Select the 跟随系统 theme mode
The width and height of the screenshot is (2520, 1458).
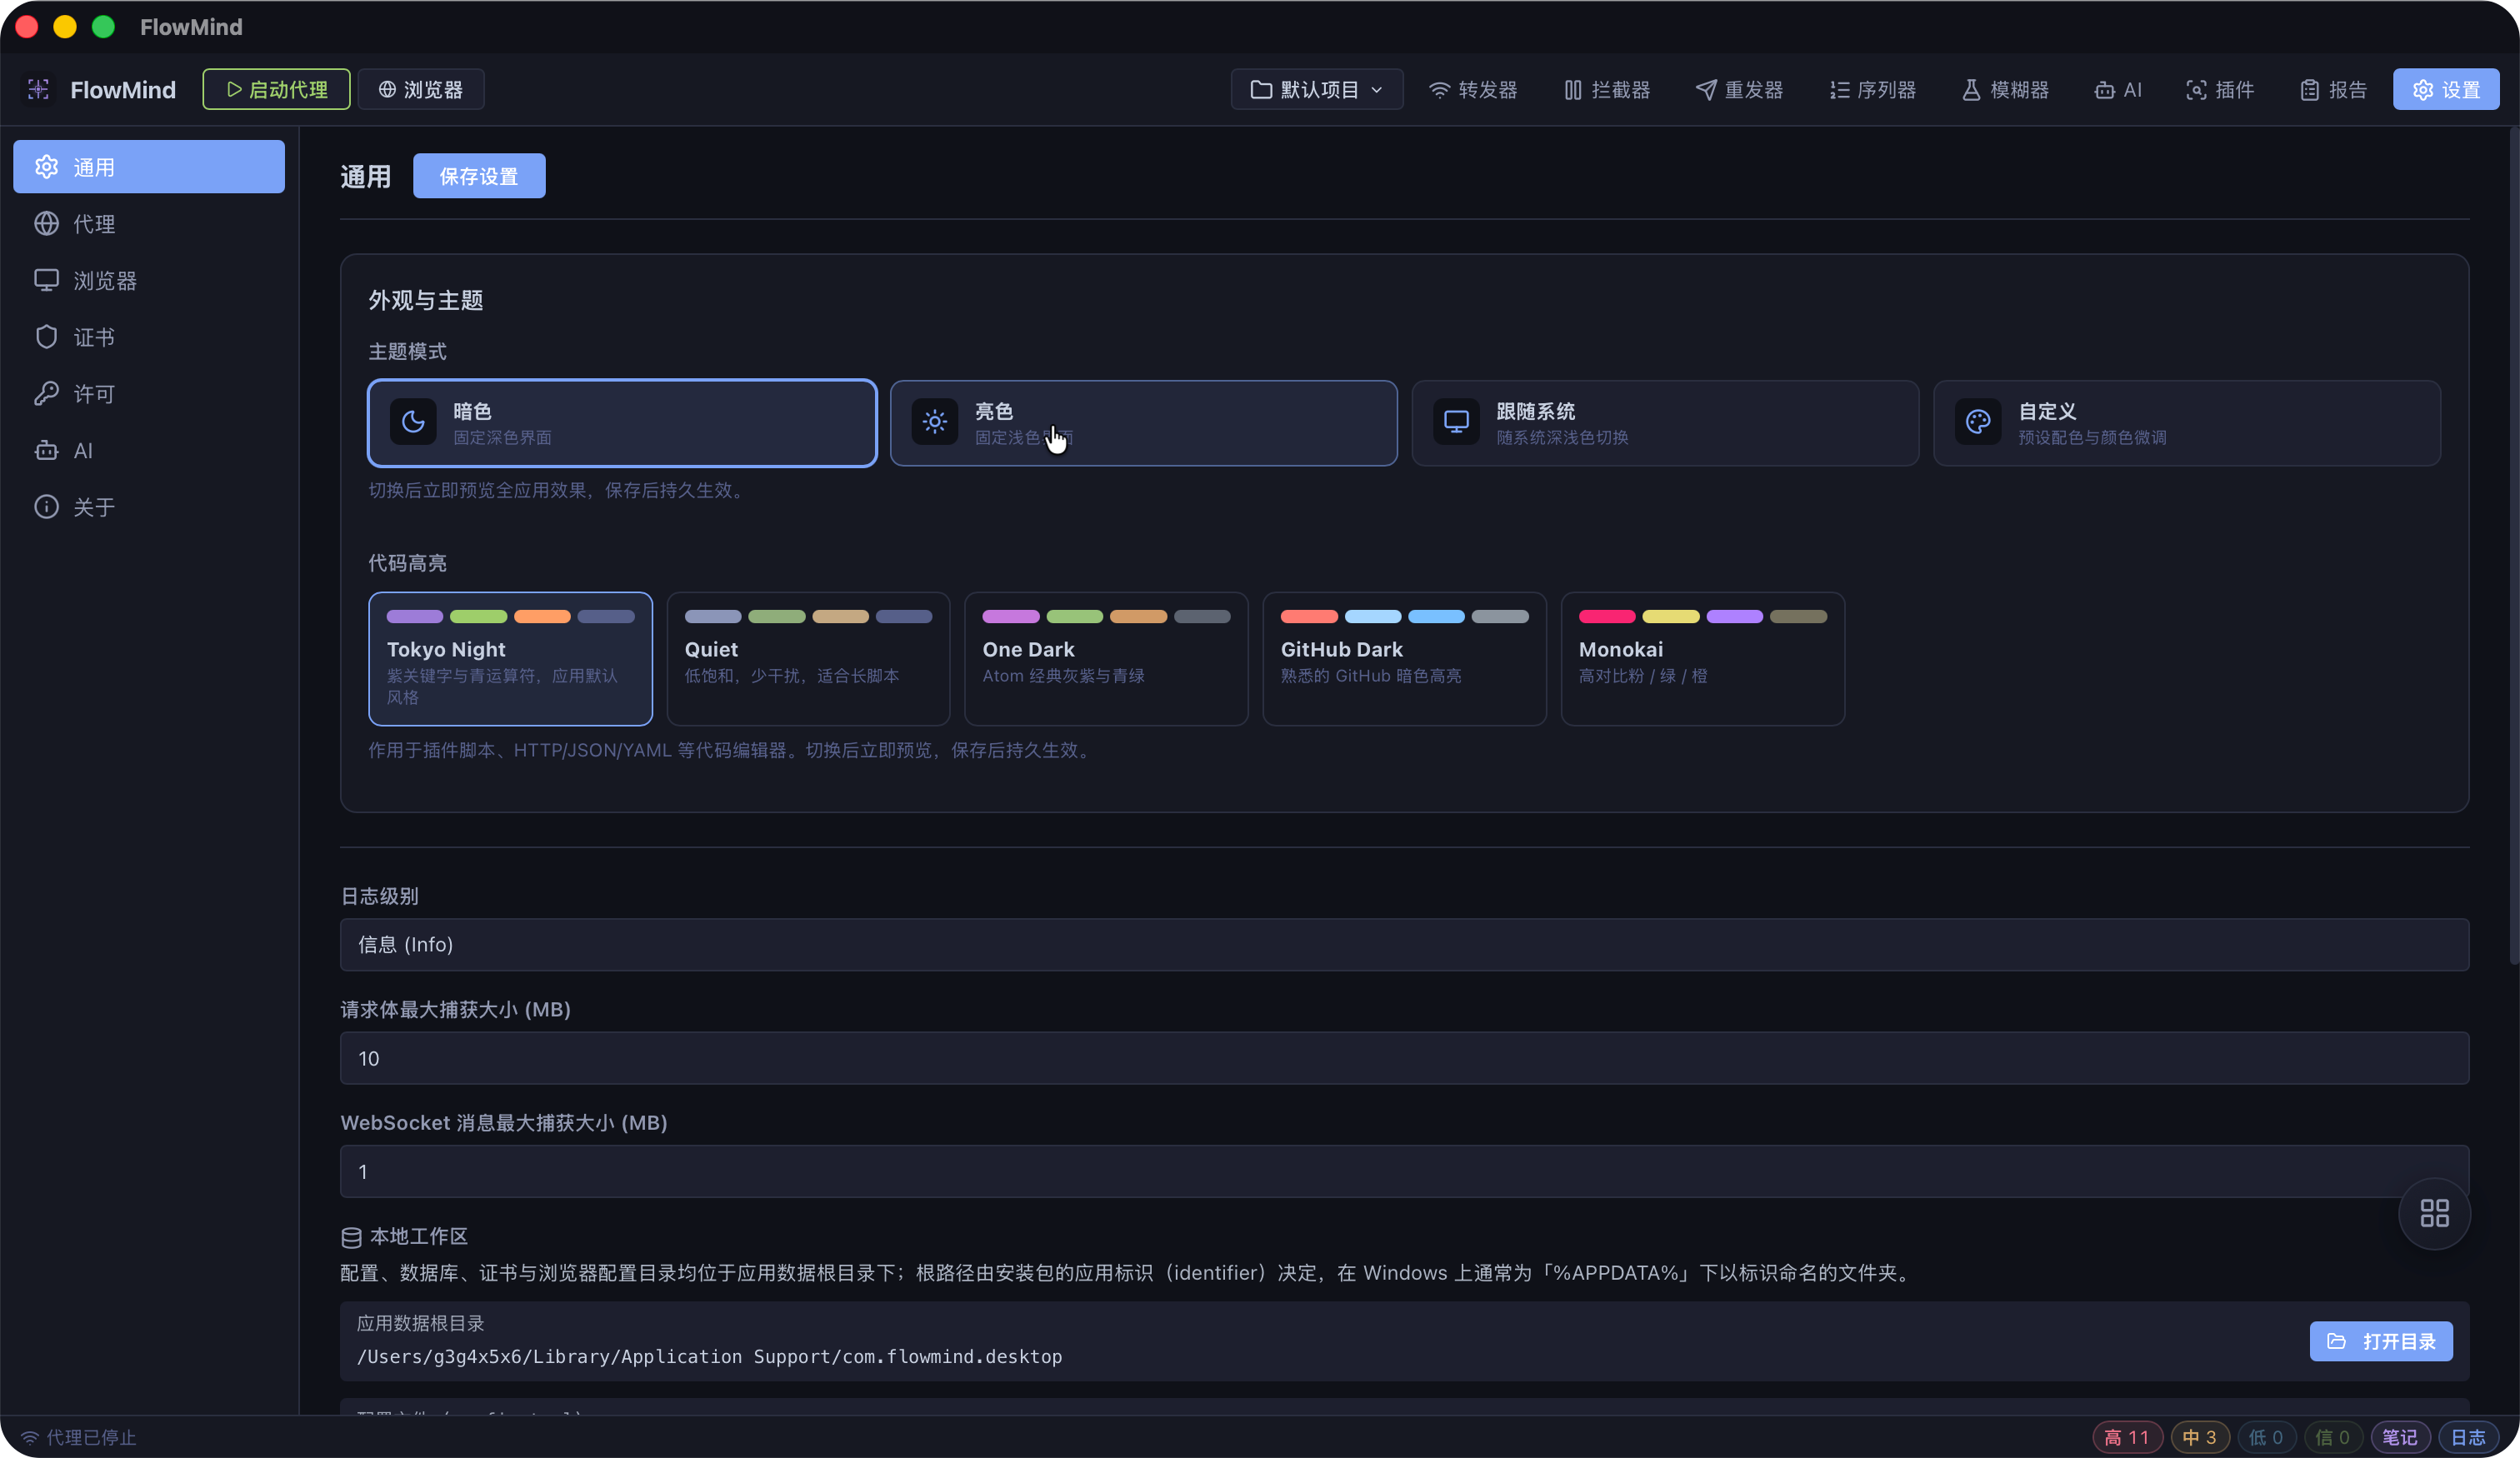pos(1665,423)
